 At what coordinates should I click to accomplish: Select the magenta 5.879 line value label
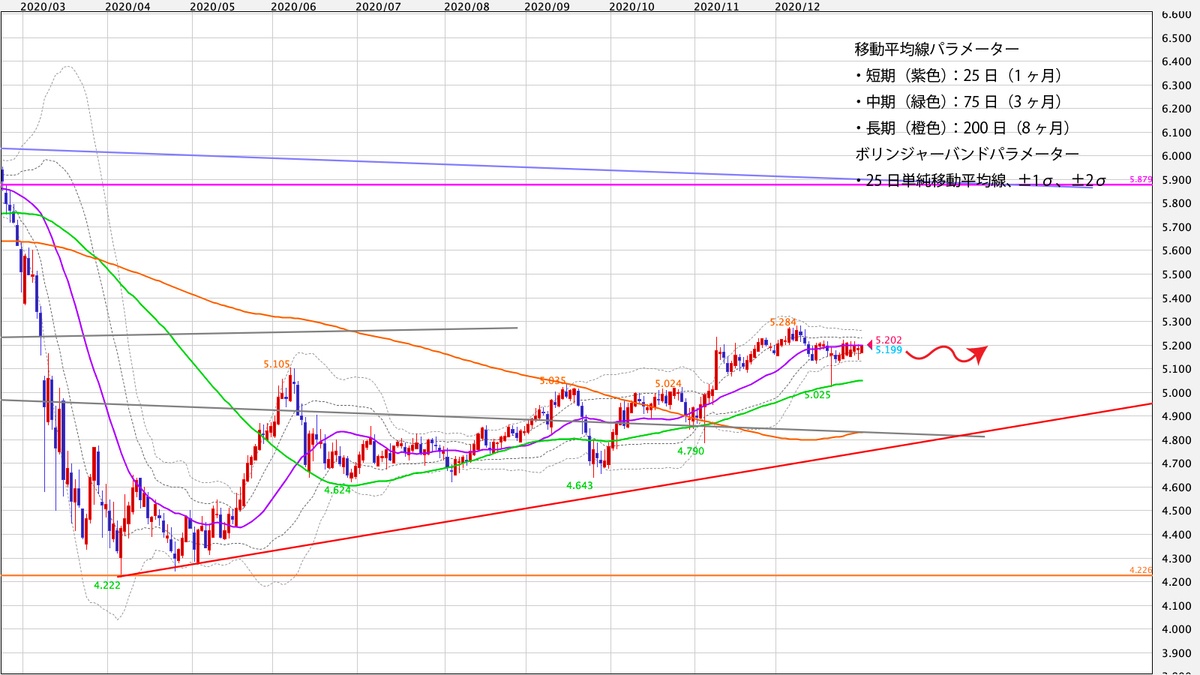(x=1139, y=179)
